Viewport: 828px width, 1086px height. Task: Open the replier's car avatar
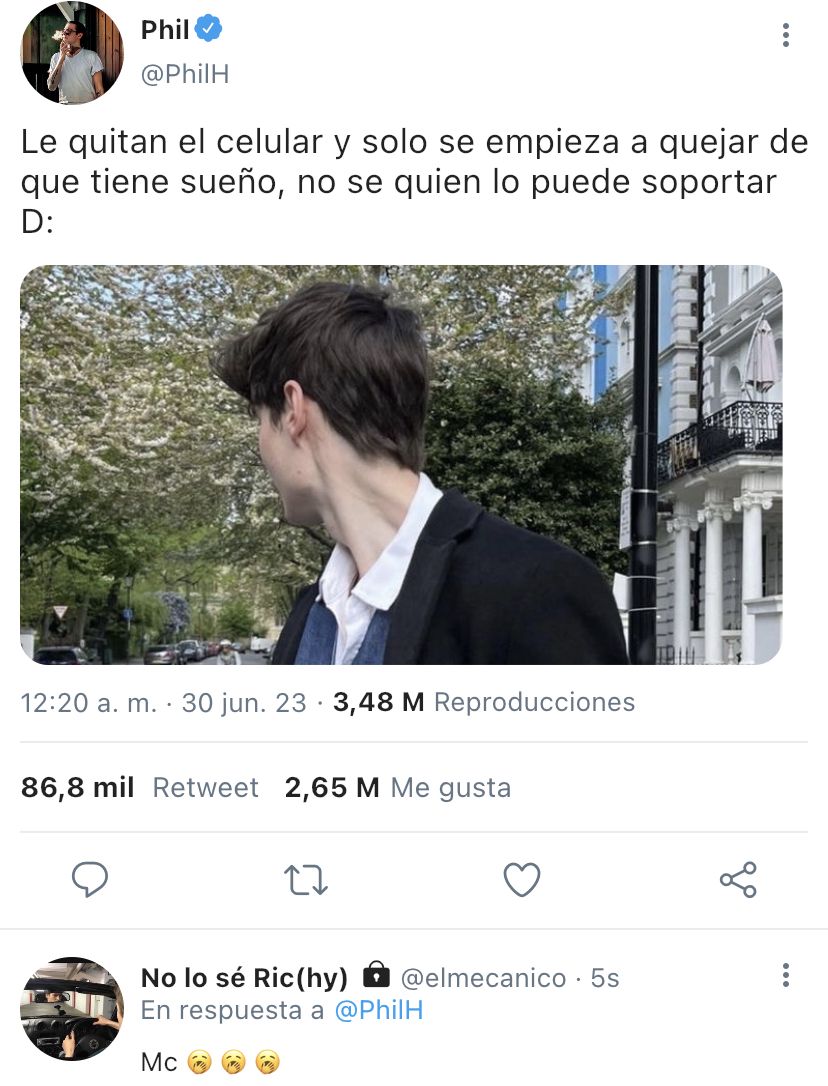tap(72, 1008)
